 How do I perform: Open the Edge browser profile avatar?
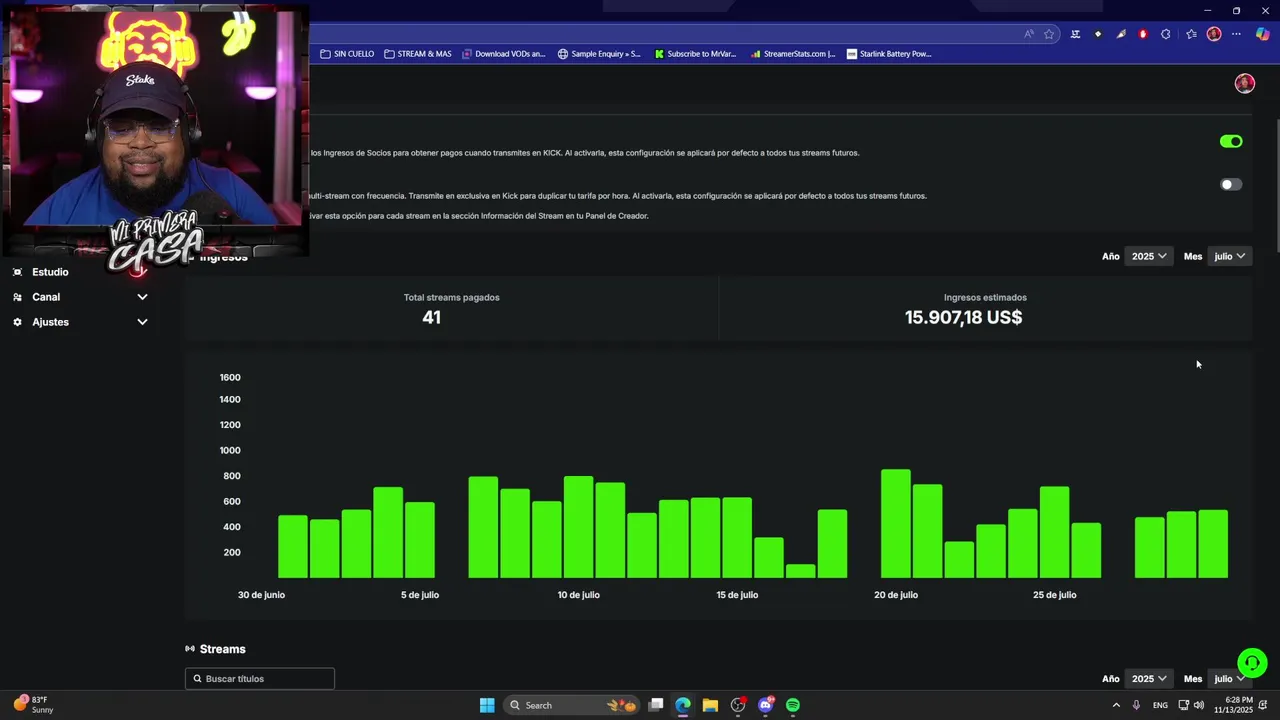[1214, 34]
